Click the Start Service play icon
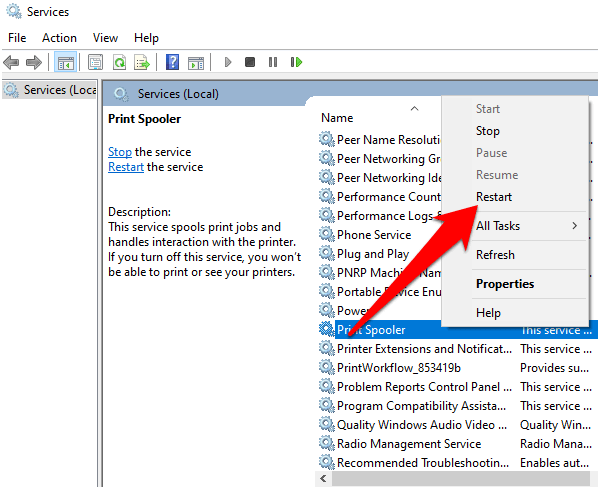This screenshot has height=487, width=598. (x=228, y=62)
